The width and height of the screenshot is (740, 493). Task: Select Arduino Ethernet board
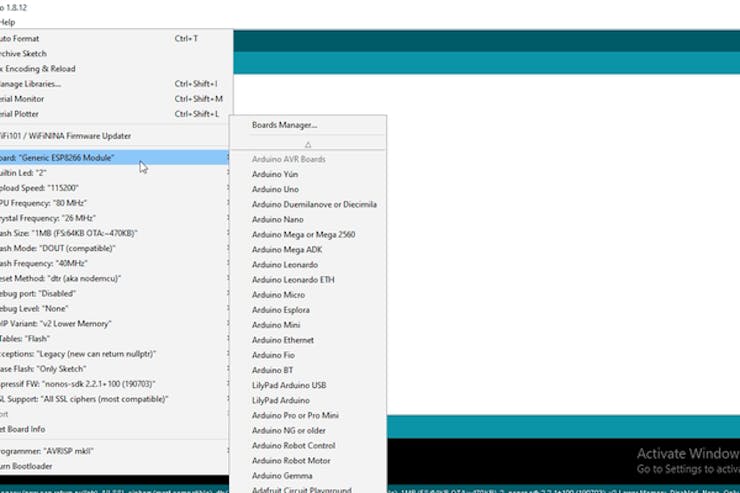308,340
